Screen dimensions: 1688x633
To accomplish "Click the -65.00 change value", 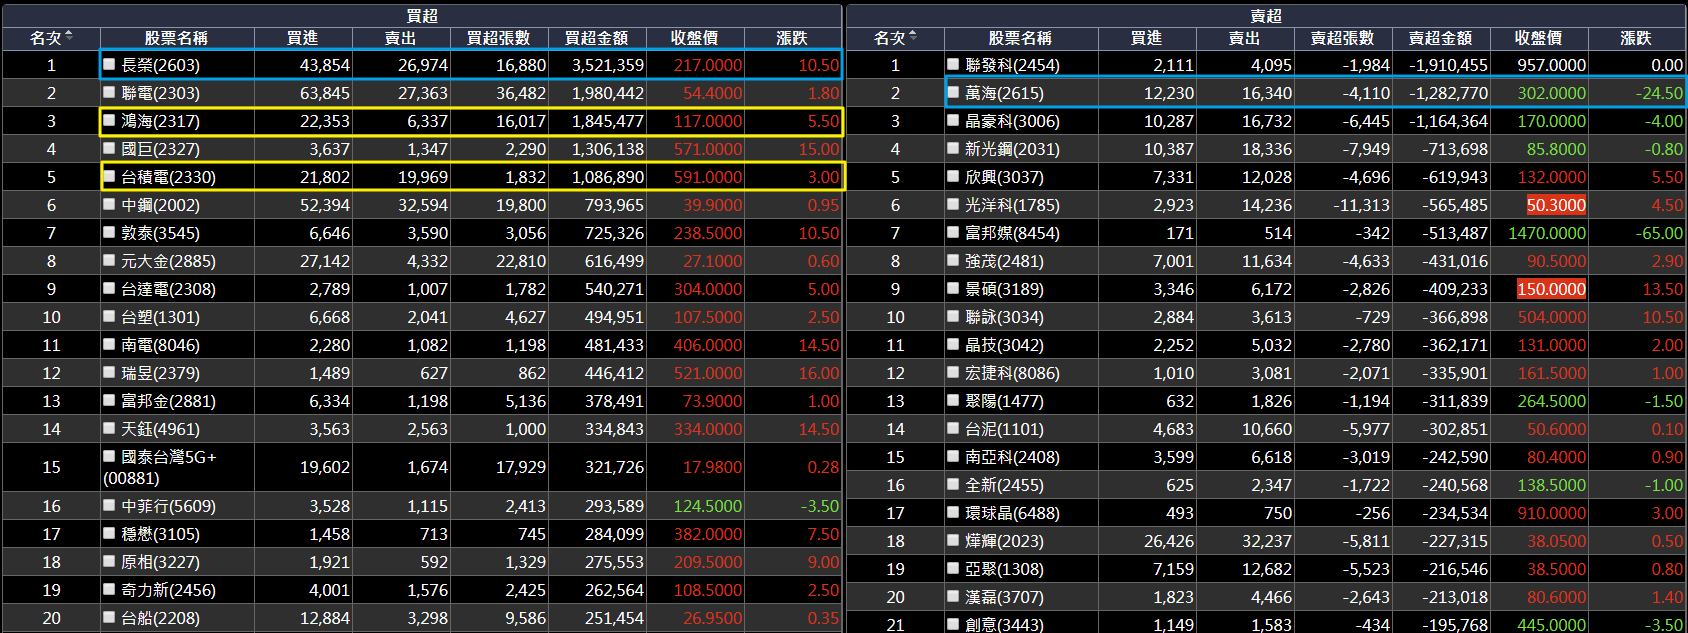I will [x=1659, y=233].
